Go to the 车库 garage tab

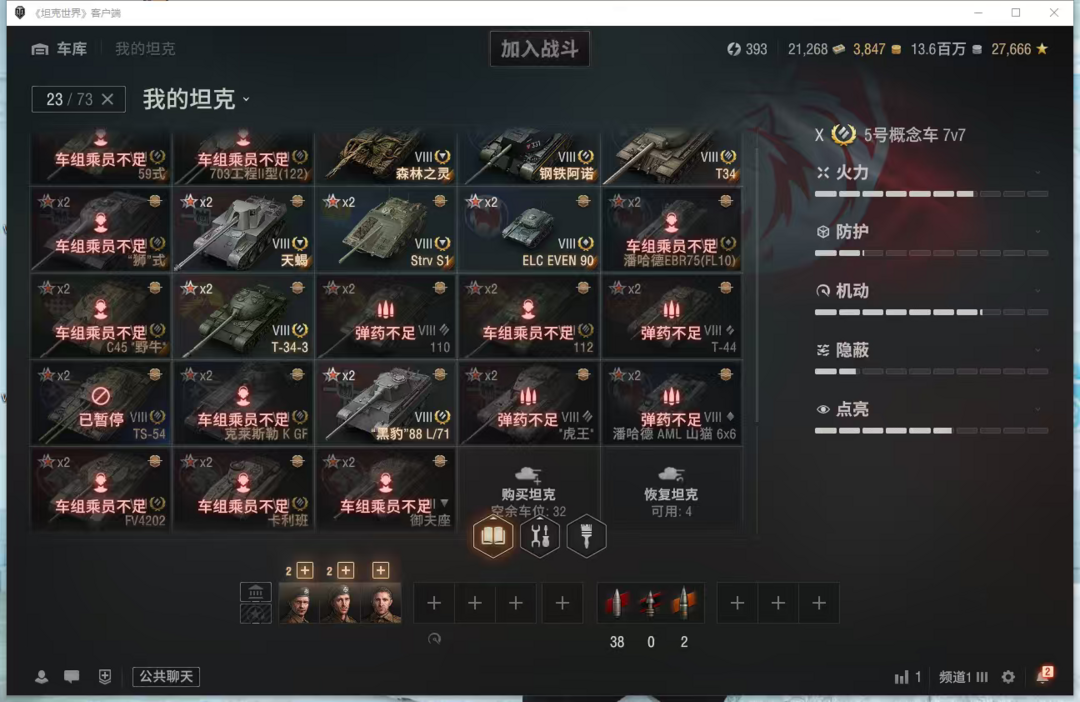click(x=60, y=49)
